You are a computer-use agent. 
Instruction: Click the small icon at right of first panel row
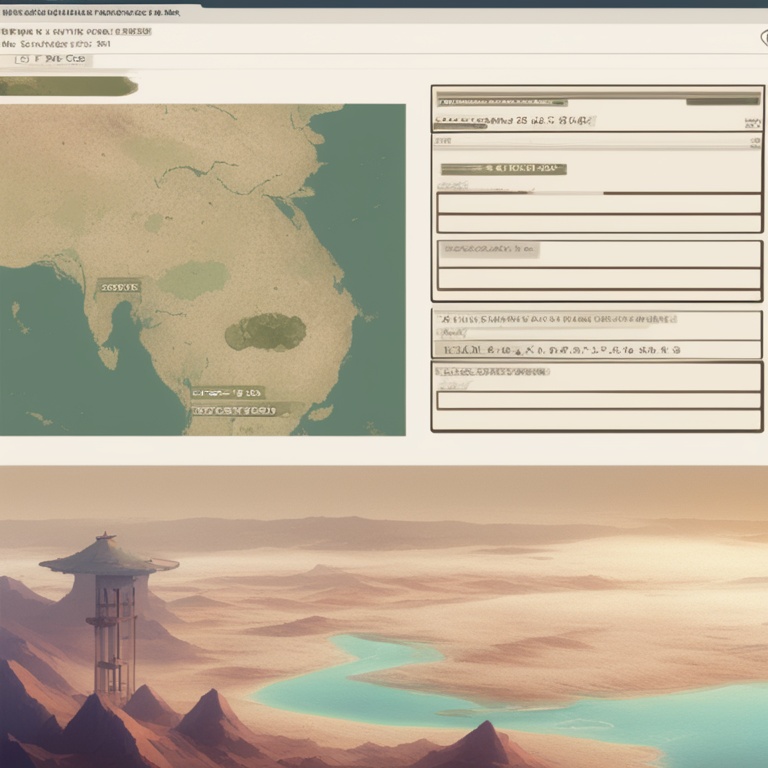[751, 123]
